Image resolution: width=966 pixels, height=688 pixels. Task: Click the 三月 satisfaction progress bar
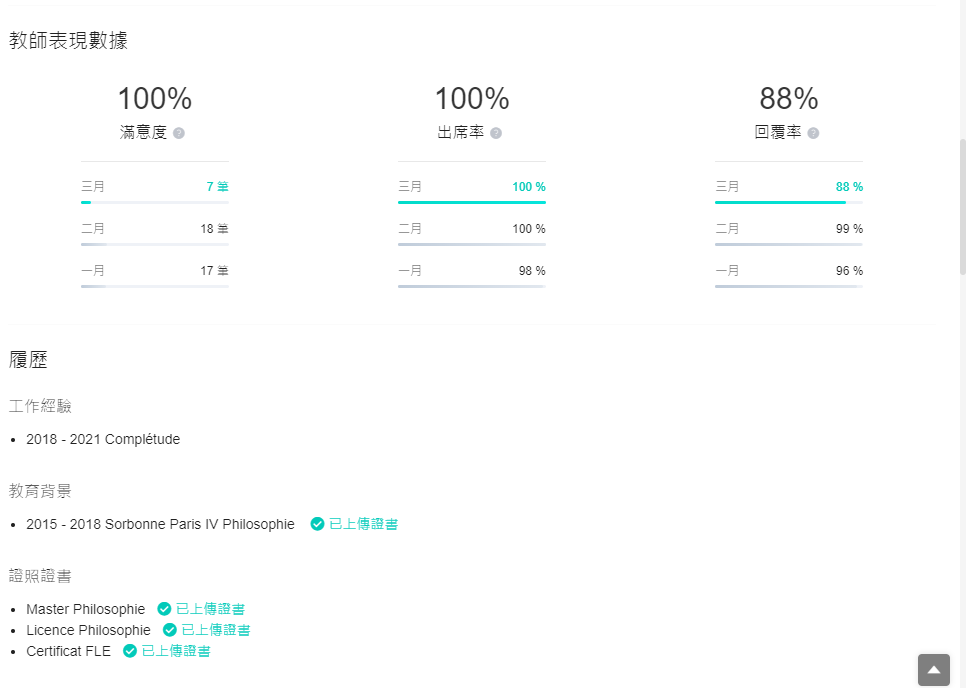pos(155,202)
